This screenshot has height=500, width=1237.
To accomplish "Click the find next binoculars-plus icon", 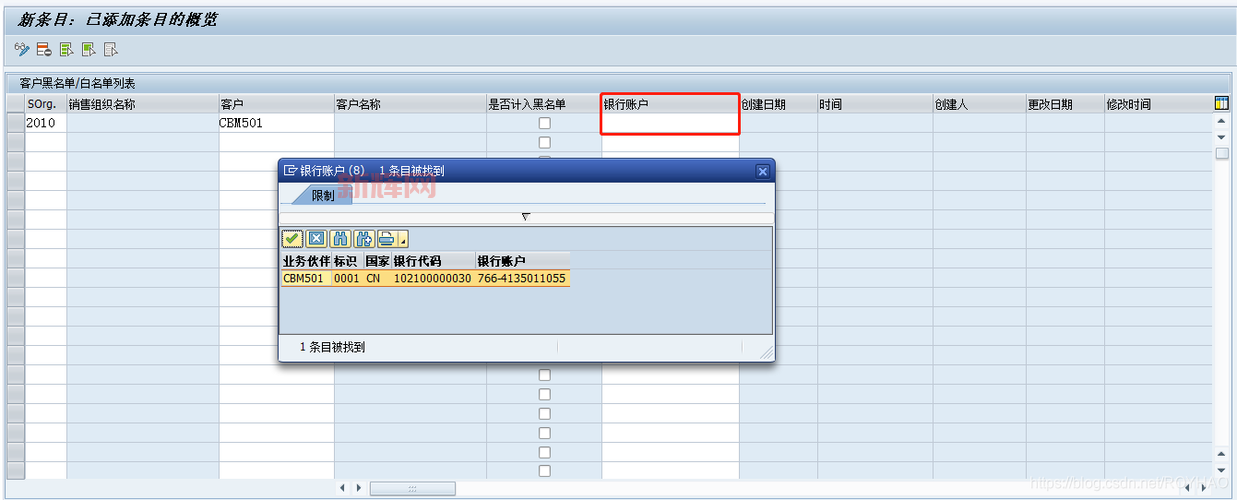I will click(x=364, y=238).
